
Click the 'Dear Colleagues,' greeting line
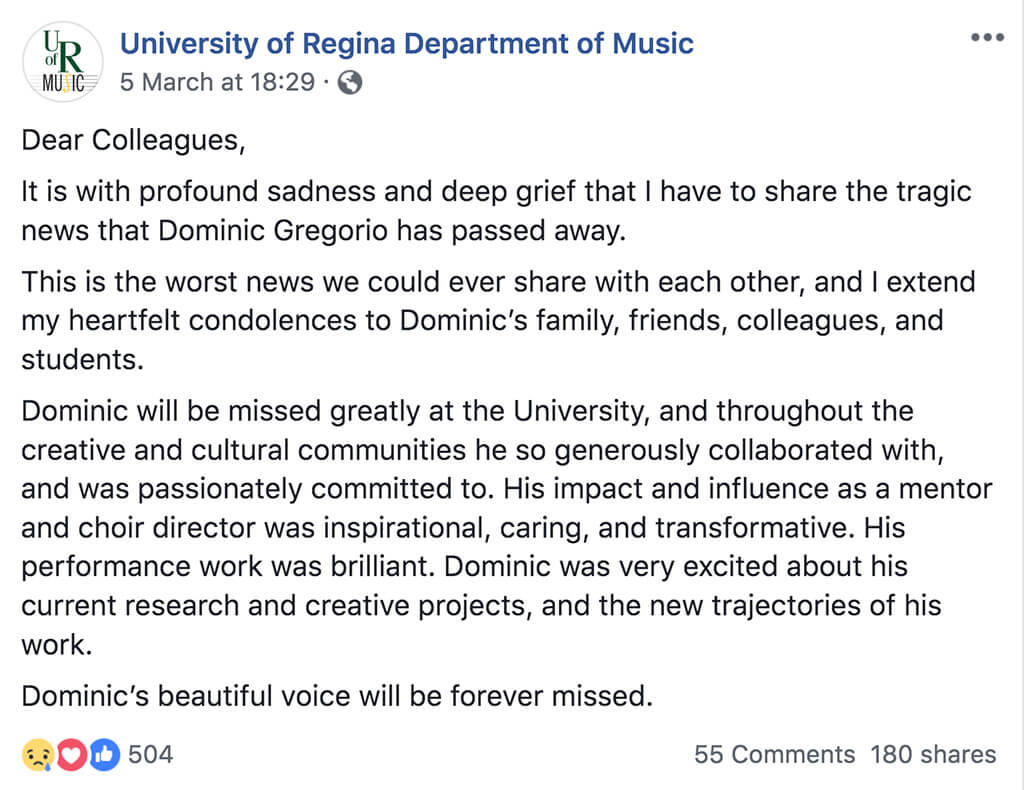pyautogui.click(x=133, y=140)
